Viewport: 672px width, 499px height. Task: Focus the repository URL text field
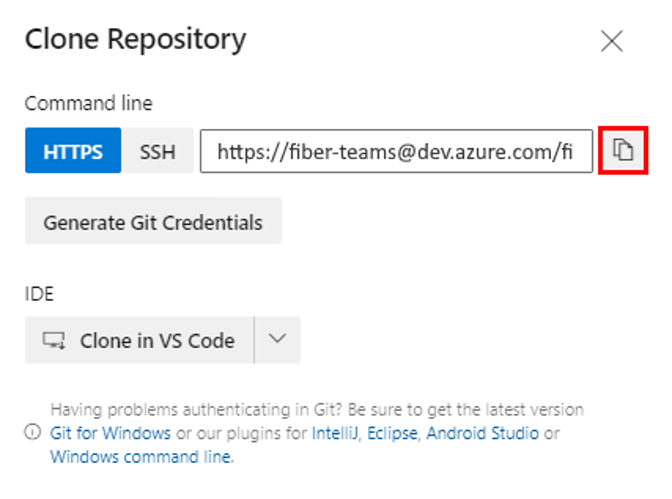click(395, 152)
